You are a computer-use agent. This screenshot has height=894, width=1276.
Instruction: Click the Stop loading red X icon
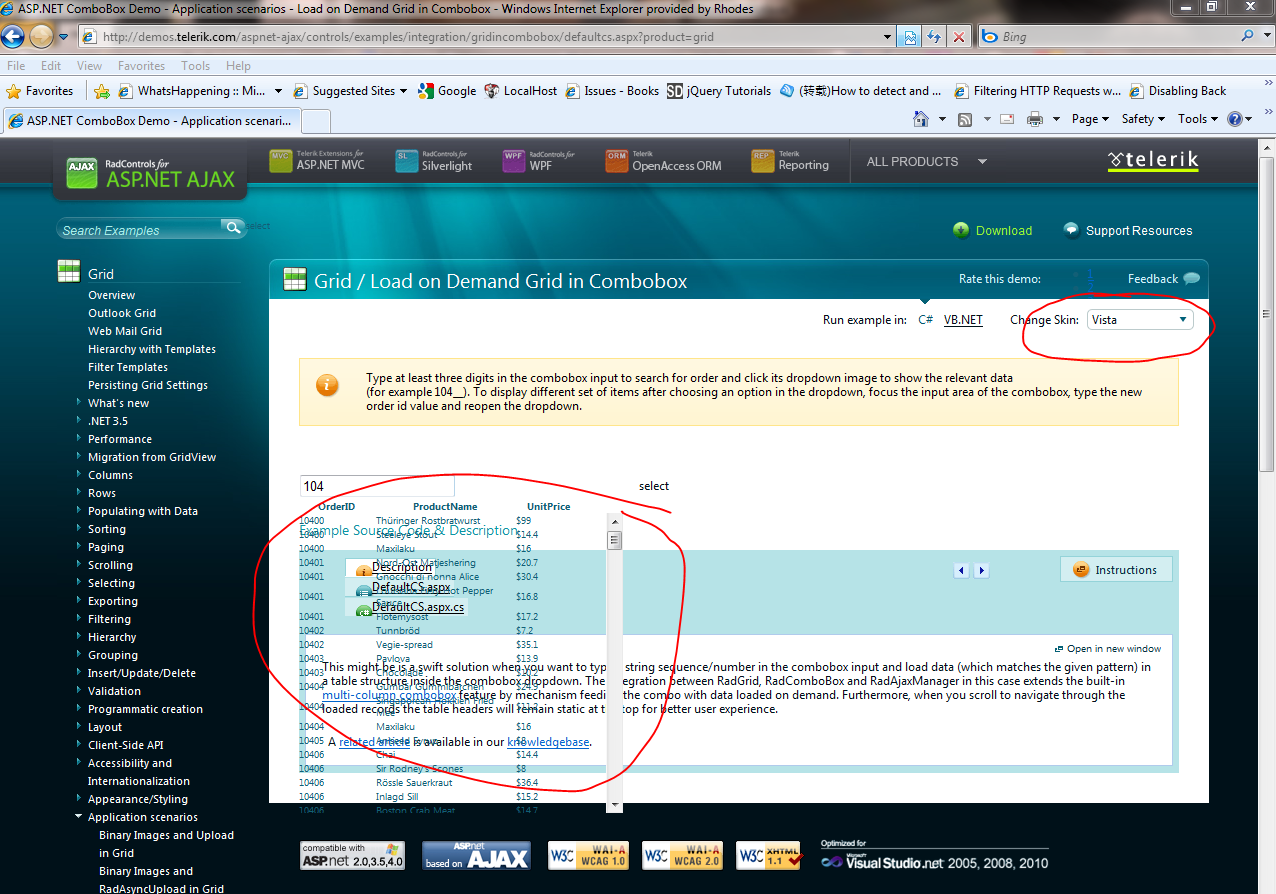pyautogui.click(x=958, y=37)
